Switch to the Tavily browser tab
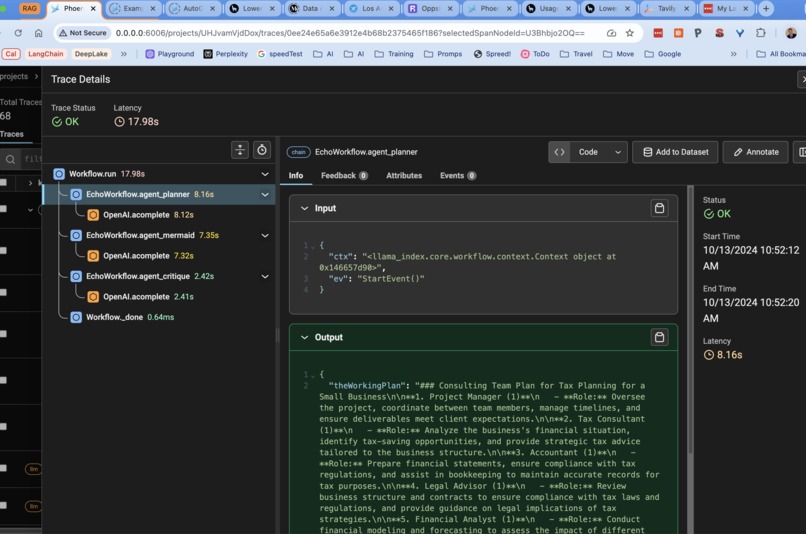The height and width of the screenshot is (534, 806). pos(666,9)
